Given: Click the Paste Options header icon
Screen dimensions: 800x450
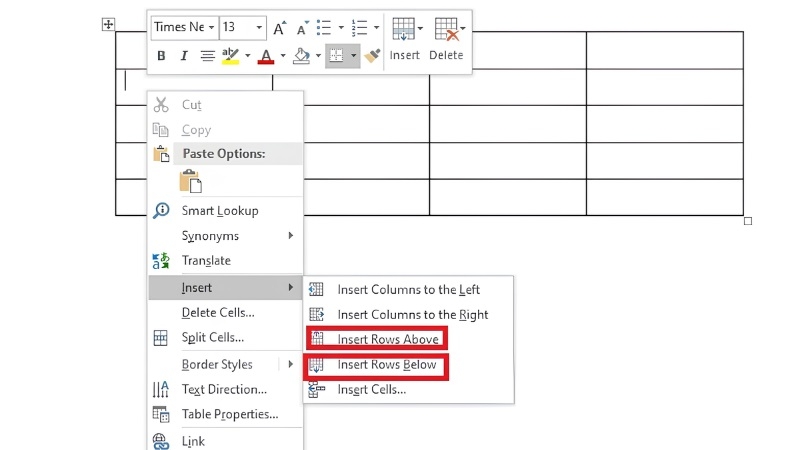Looking at the screenshot, I should click(161, 154).
